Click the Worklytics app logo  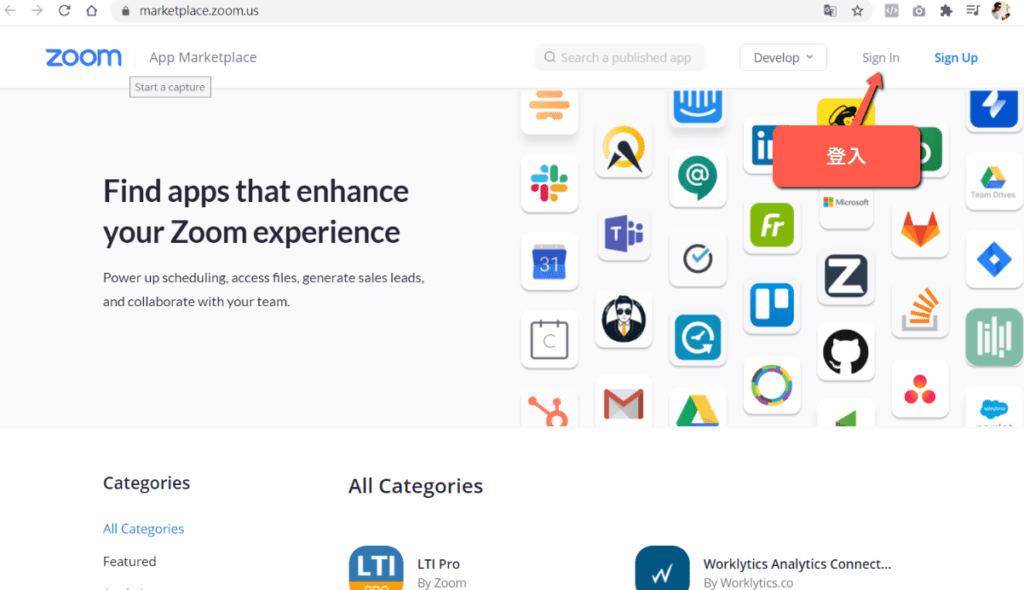coord(662,568)
